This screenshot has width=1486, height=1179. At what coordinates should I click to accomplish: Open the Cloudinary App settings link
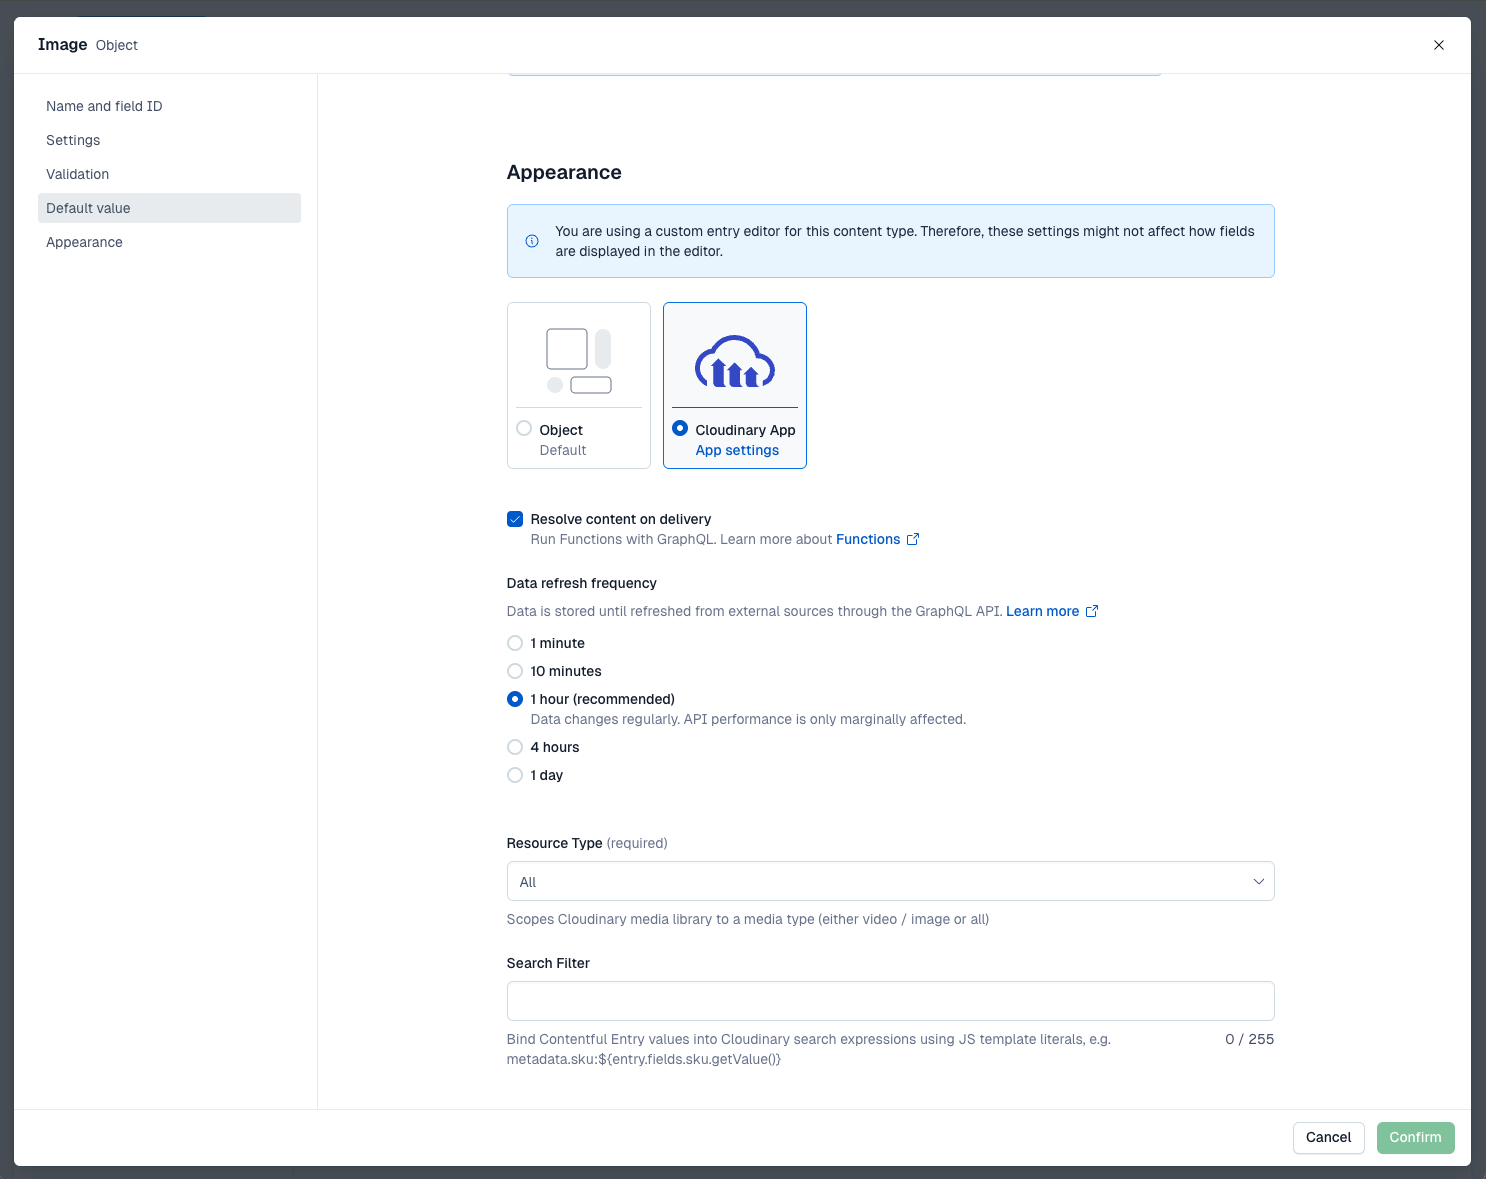pyautogui.click(x=737, y=450)
